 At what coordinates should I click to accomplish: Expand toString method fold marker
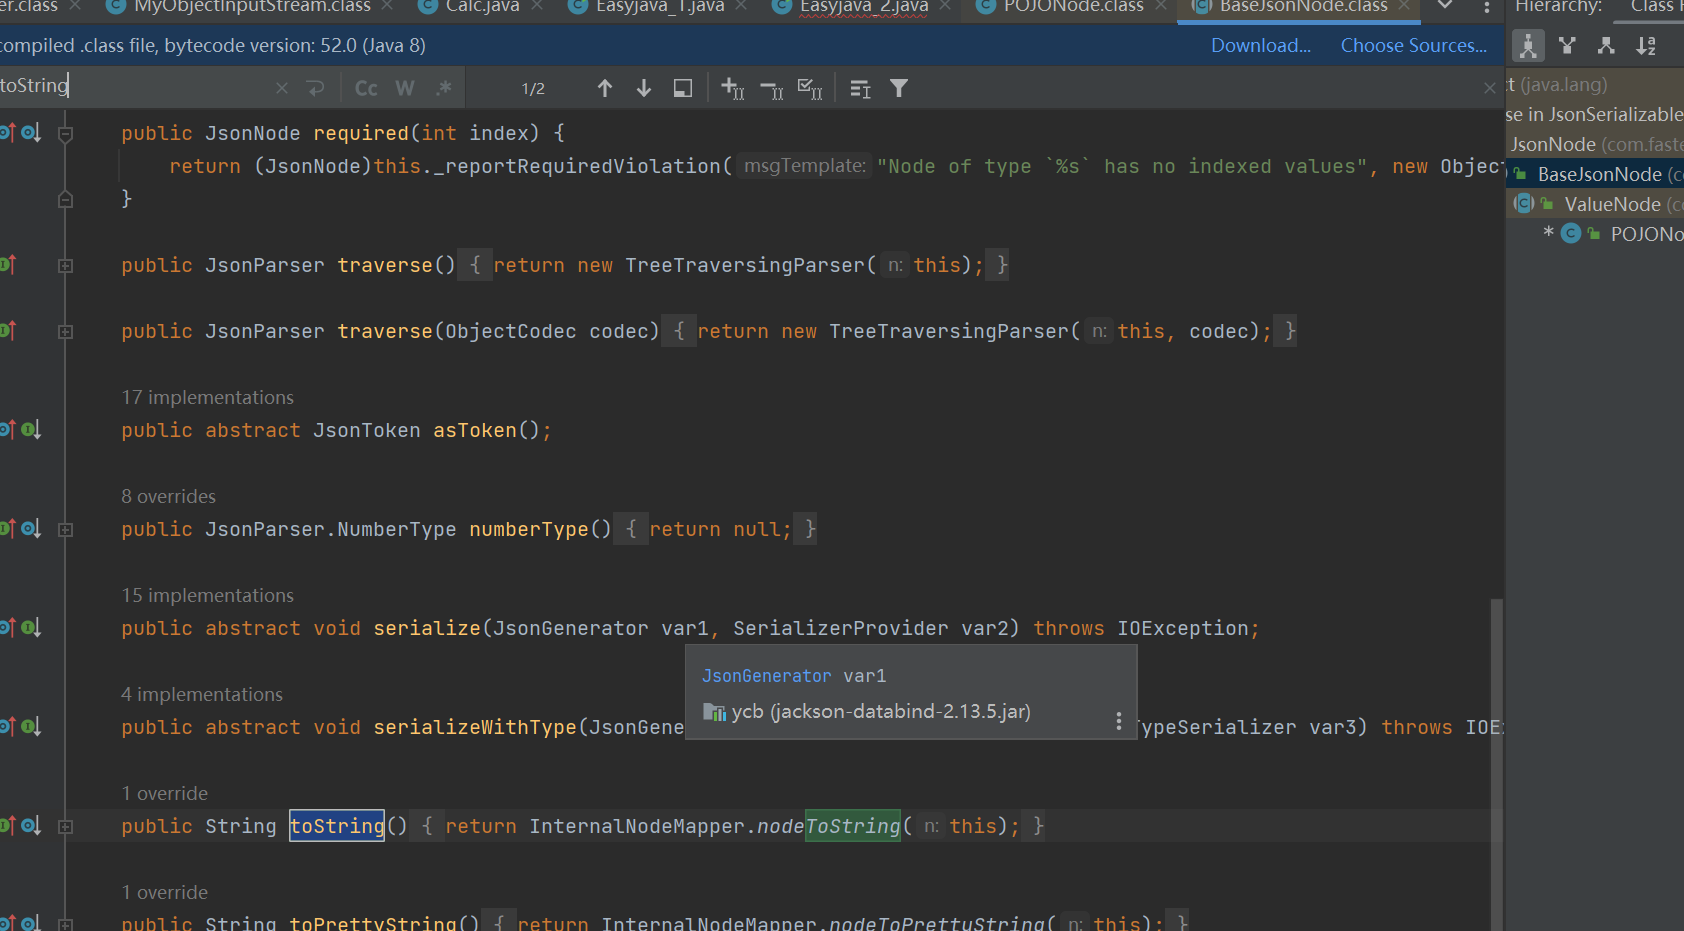(x=65, y=826)
